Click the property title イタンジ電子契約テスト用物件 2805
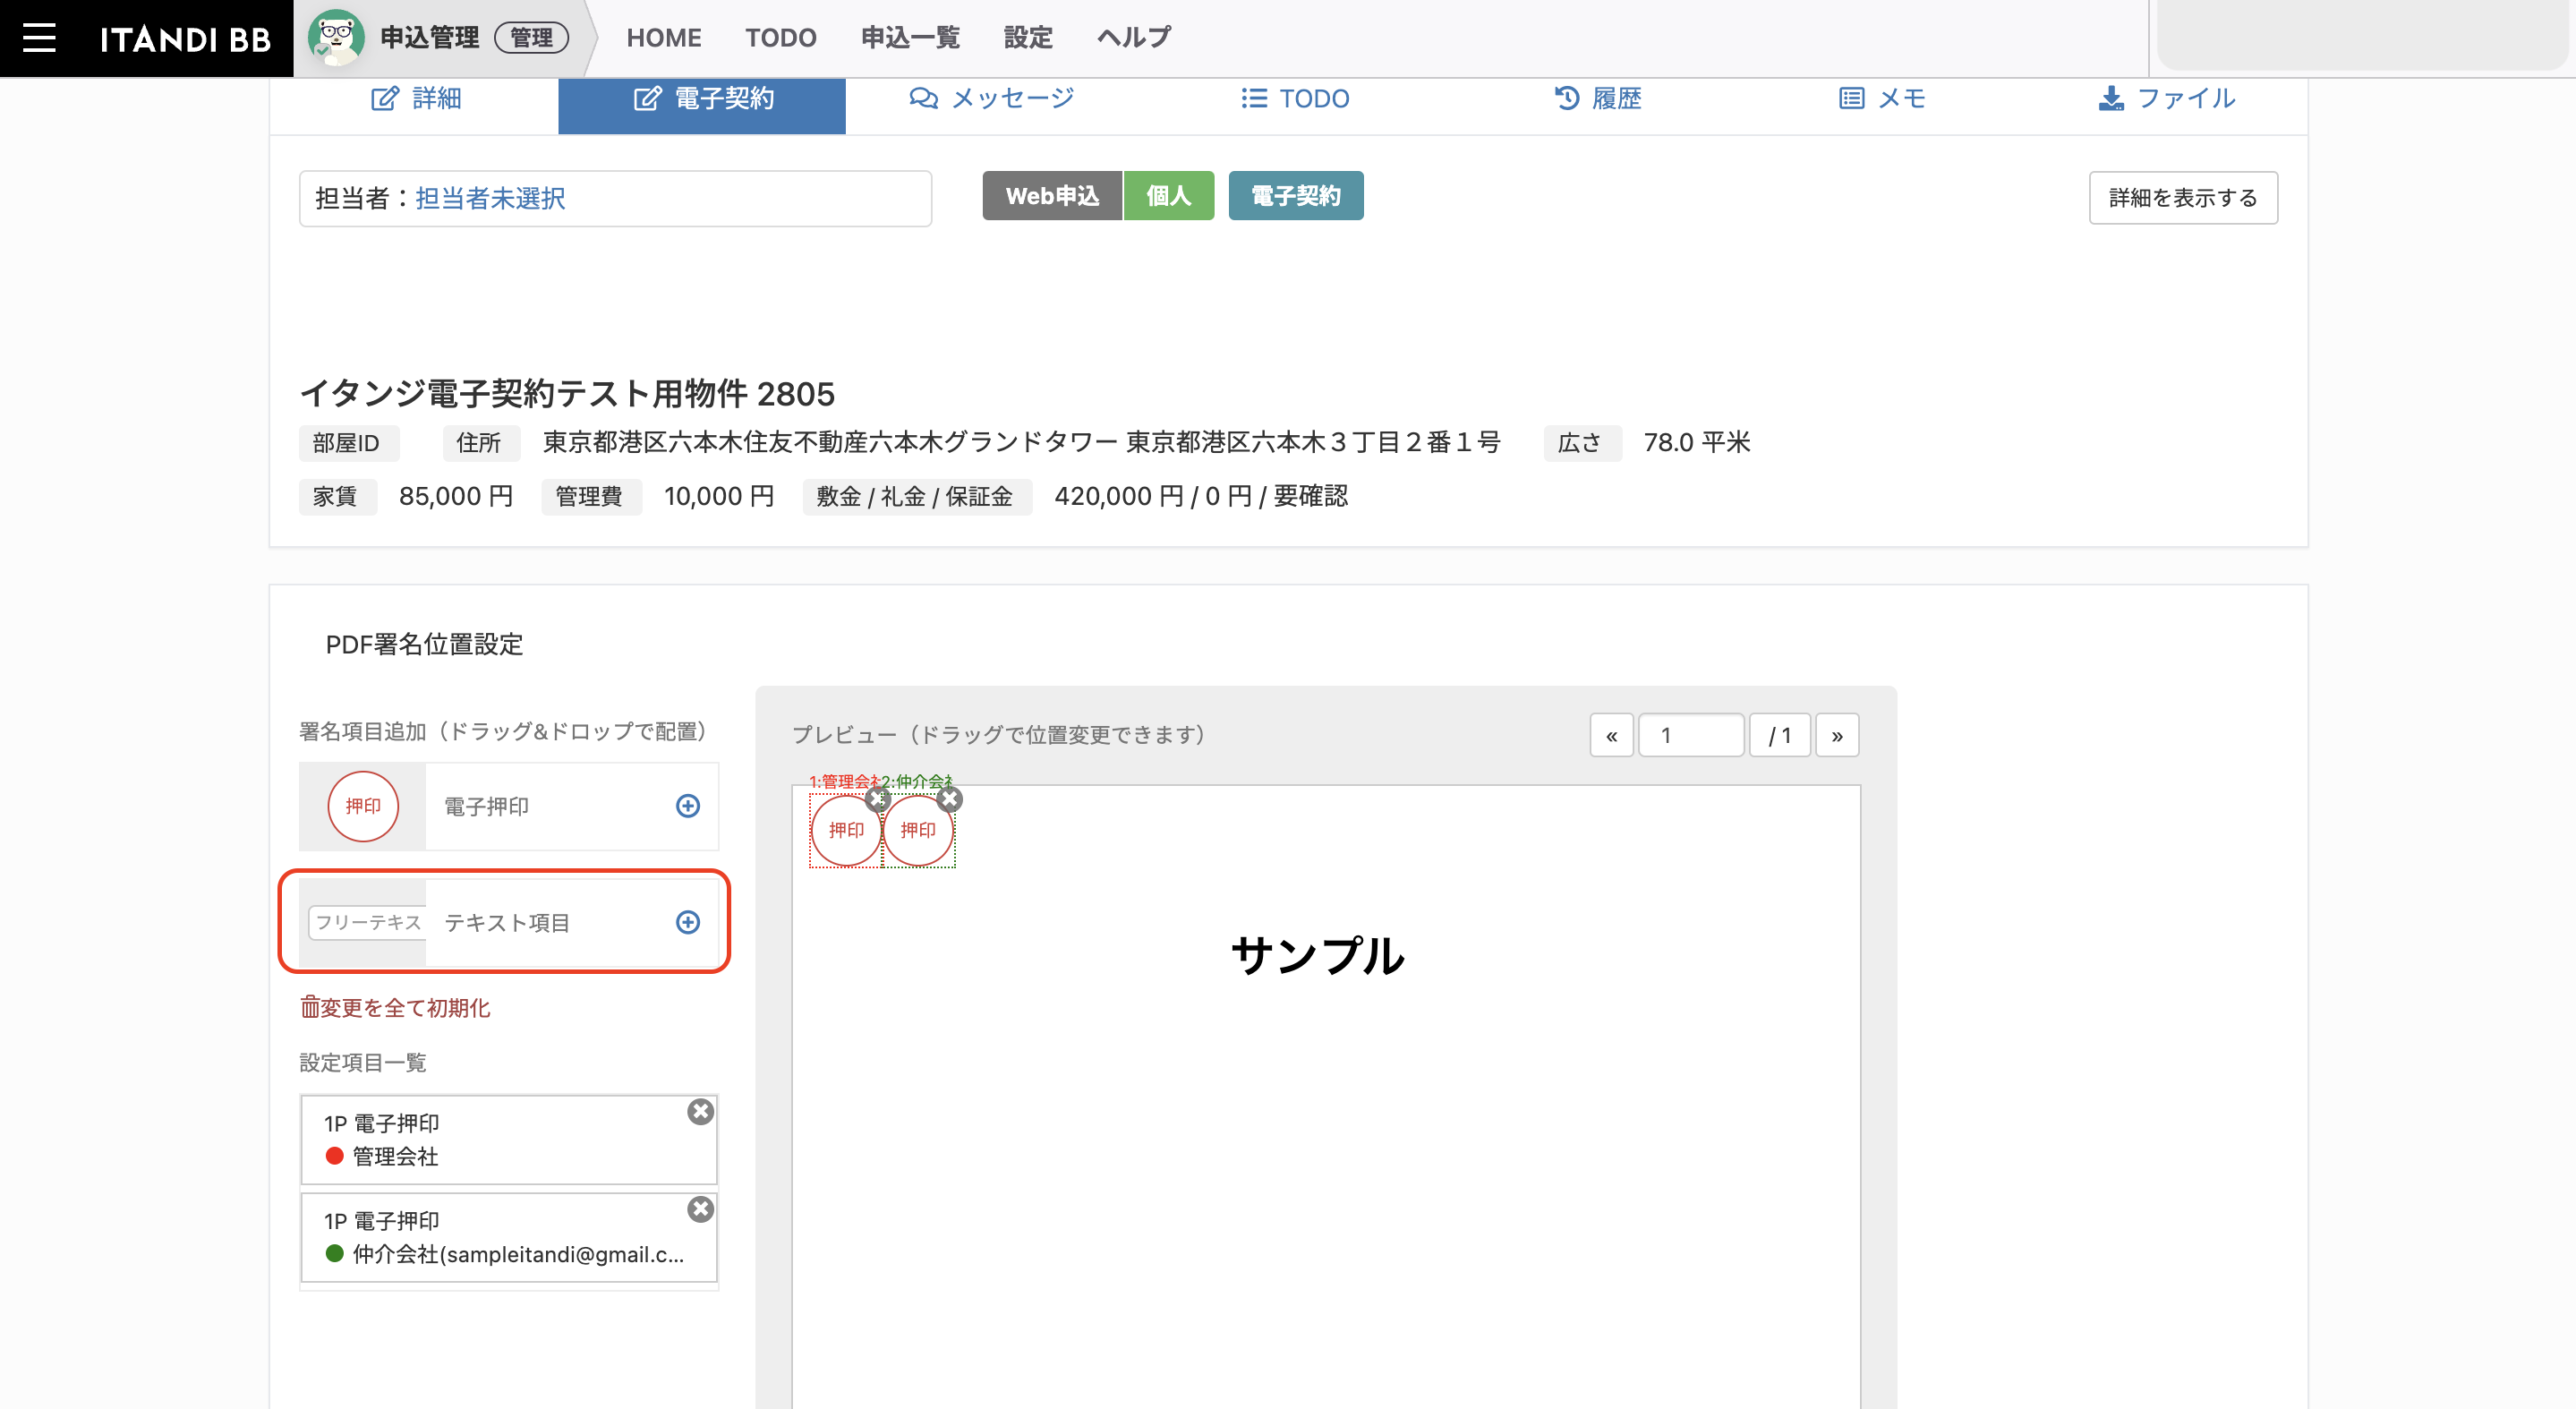This screenshot has width=2576, height=1409. pos(567,394)
